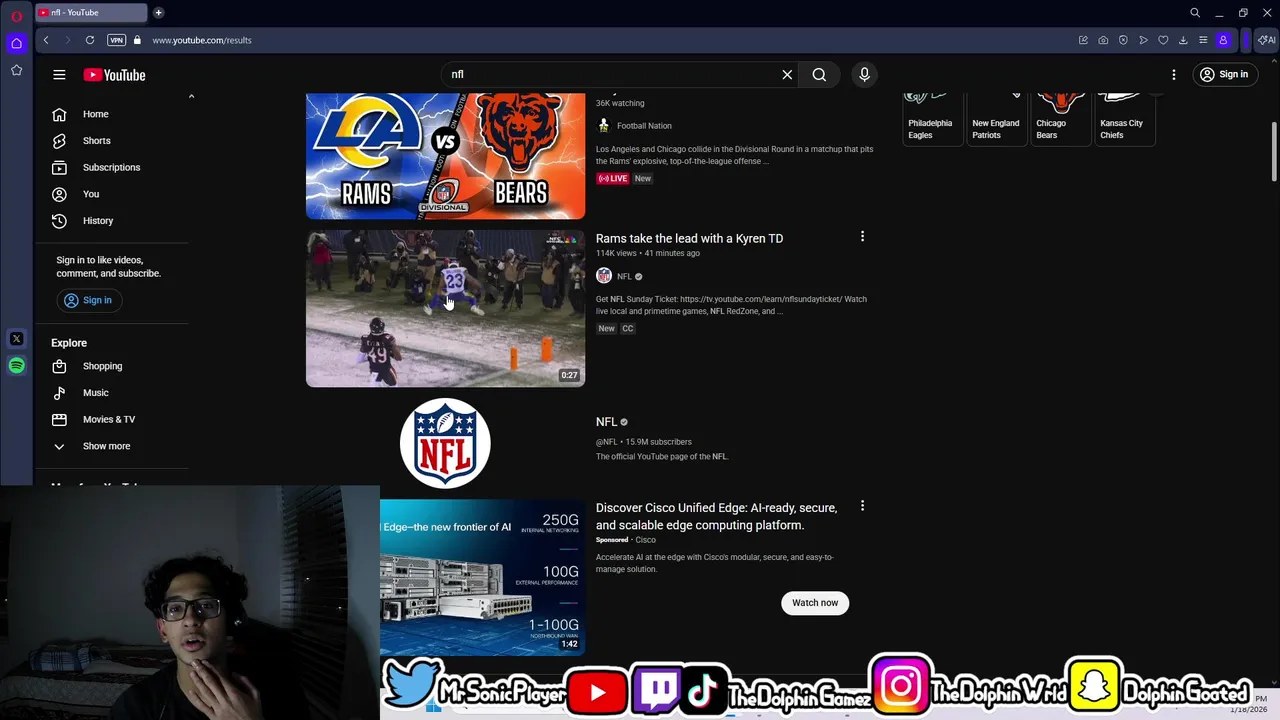
Task: Run search with the magnifier button
Action: [819, 74]
